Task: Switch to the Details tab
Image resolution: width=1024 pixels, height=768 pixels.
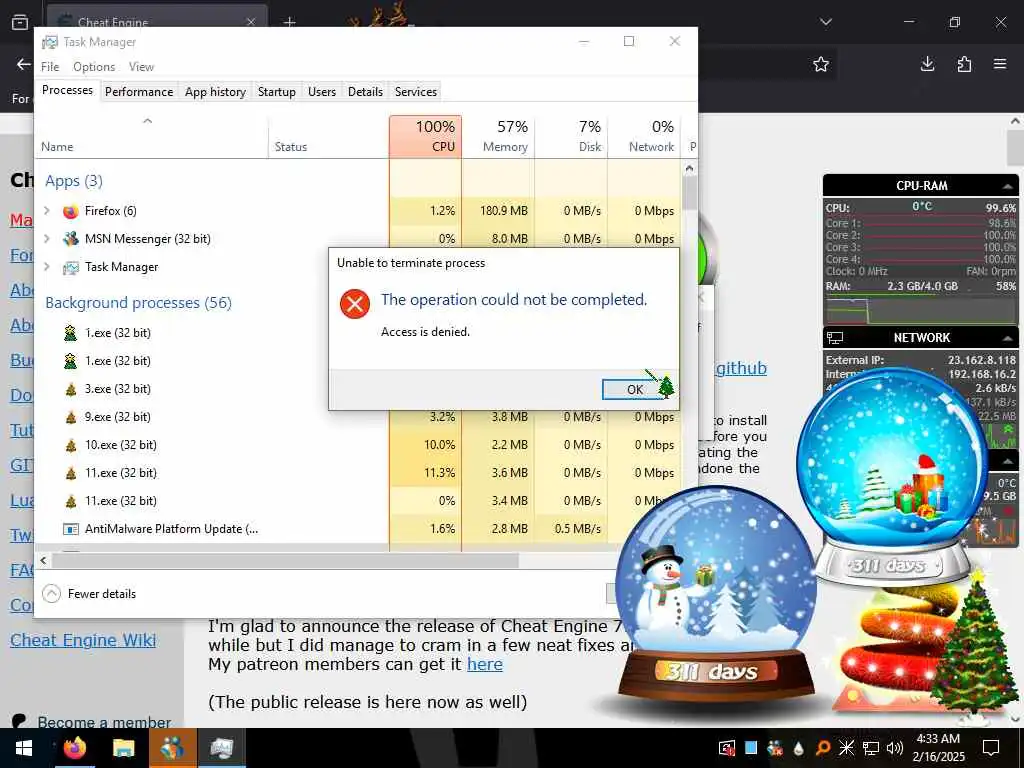Action: pos(365,91)
